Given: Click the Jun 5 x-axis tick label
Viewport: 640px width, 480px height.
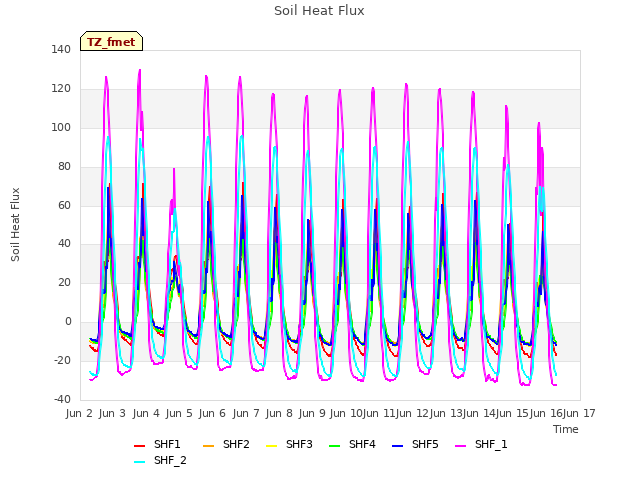Looking at the screenshot, I should click(x=179, y=413).
